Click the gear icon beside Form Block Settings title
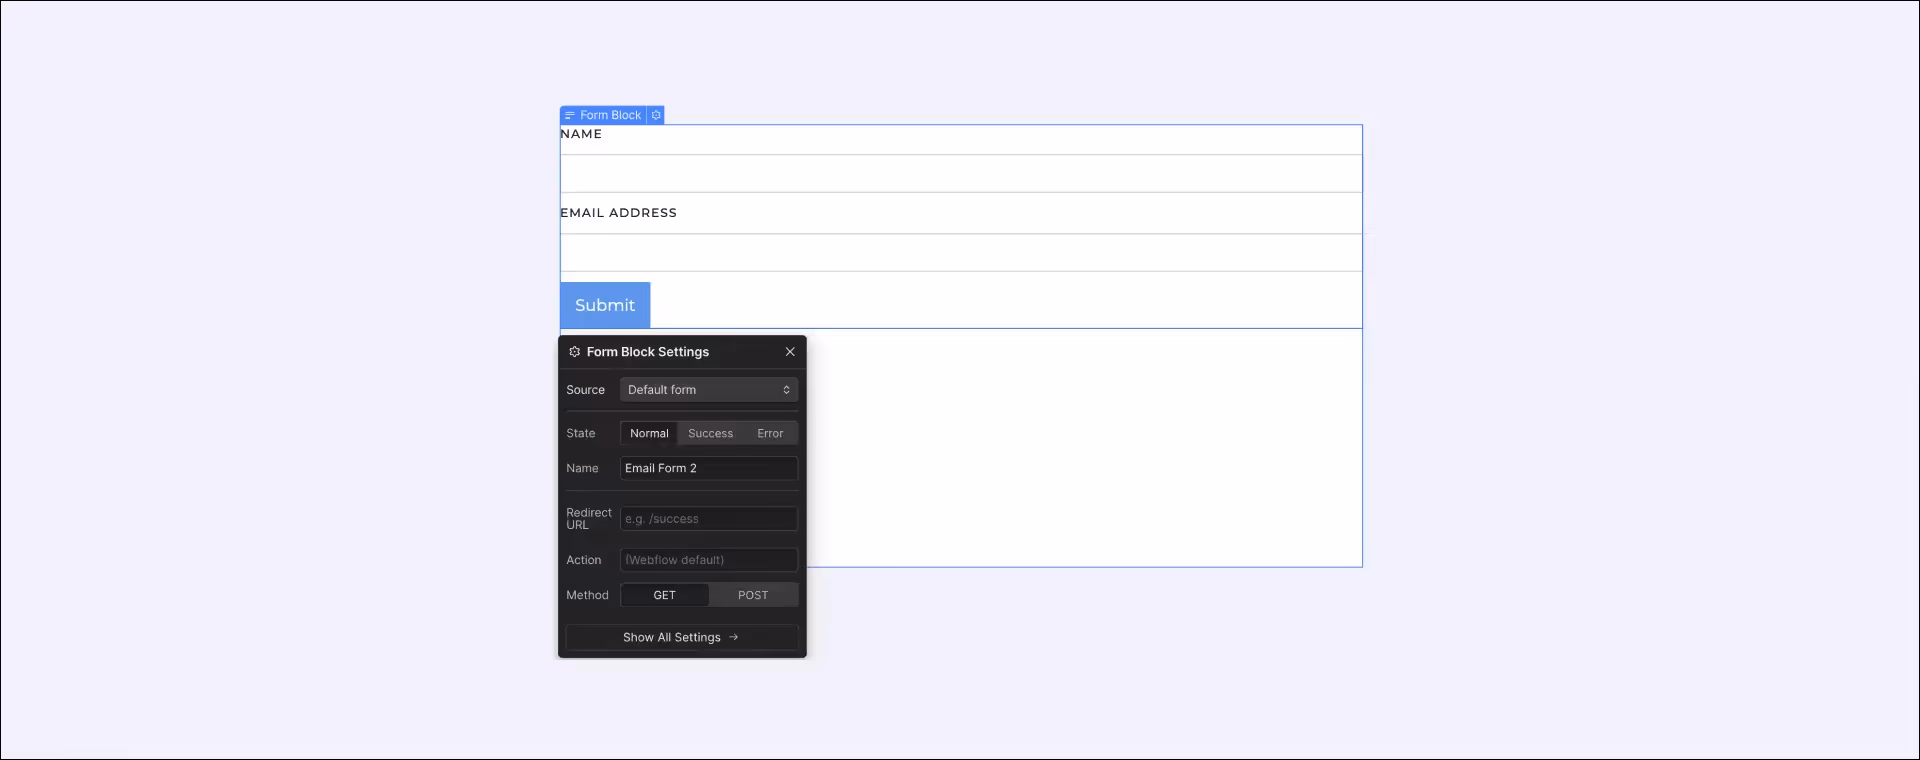 [x=574, y=352]
